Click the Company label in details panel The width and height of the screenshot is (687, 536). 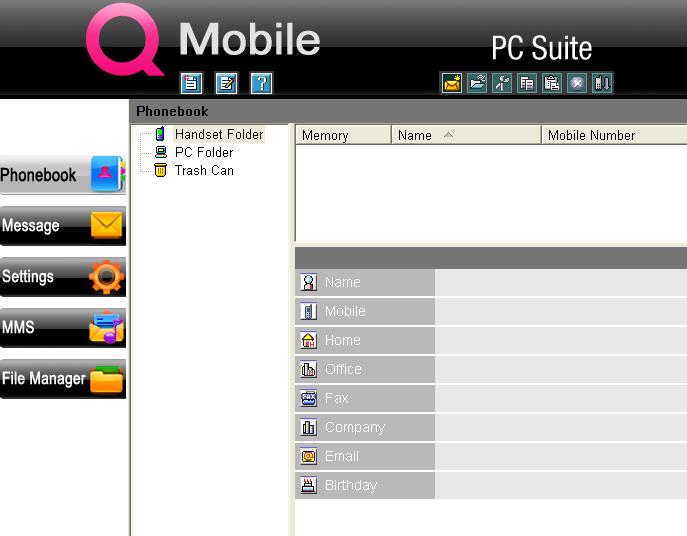pos(355,427)
